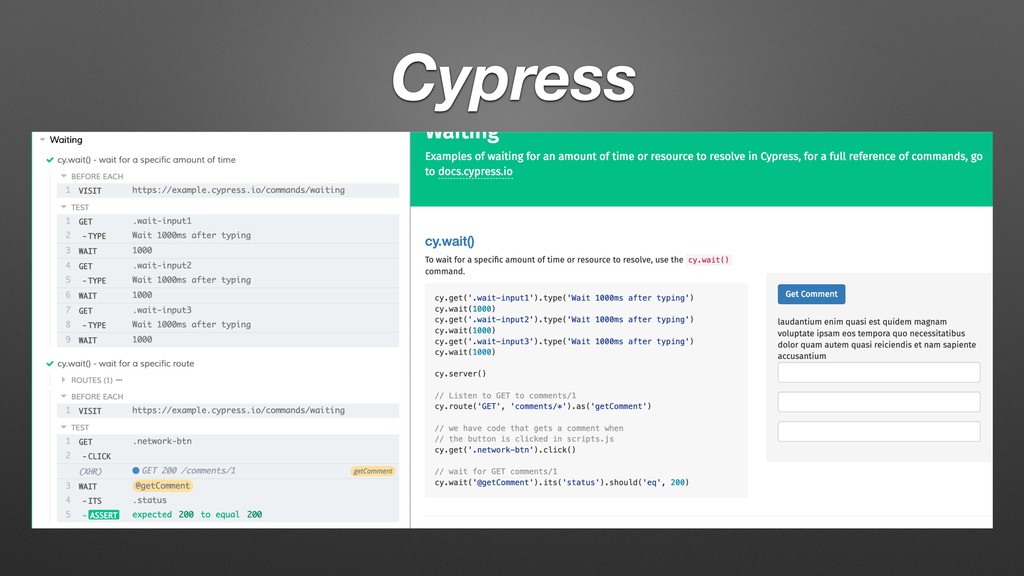This screenshot has height=576, width=1024.
Task: Click the (XHR) GET 200 /comments/1 row
Action: point(228,471)
